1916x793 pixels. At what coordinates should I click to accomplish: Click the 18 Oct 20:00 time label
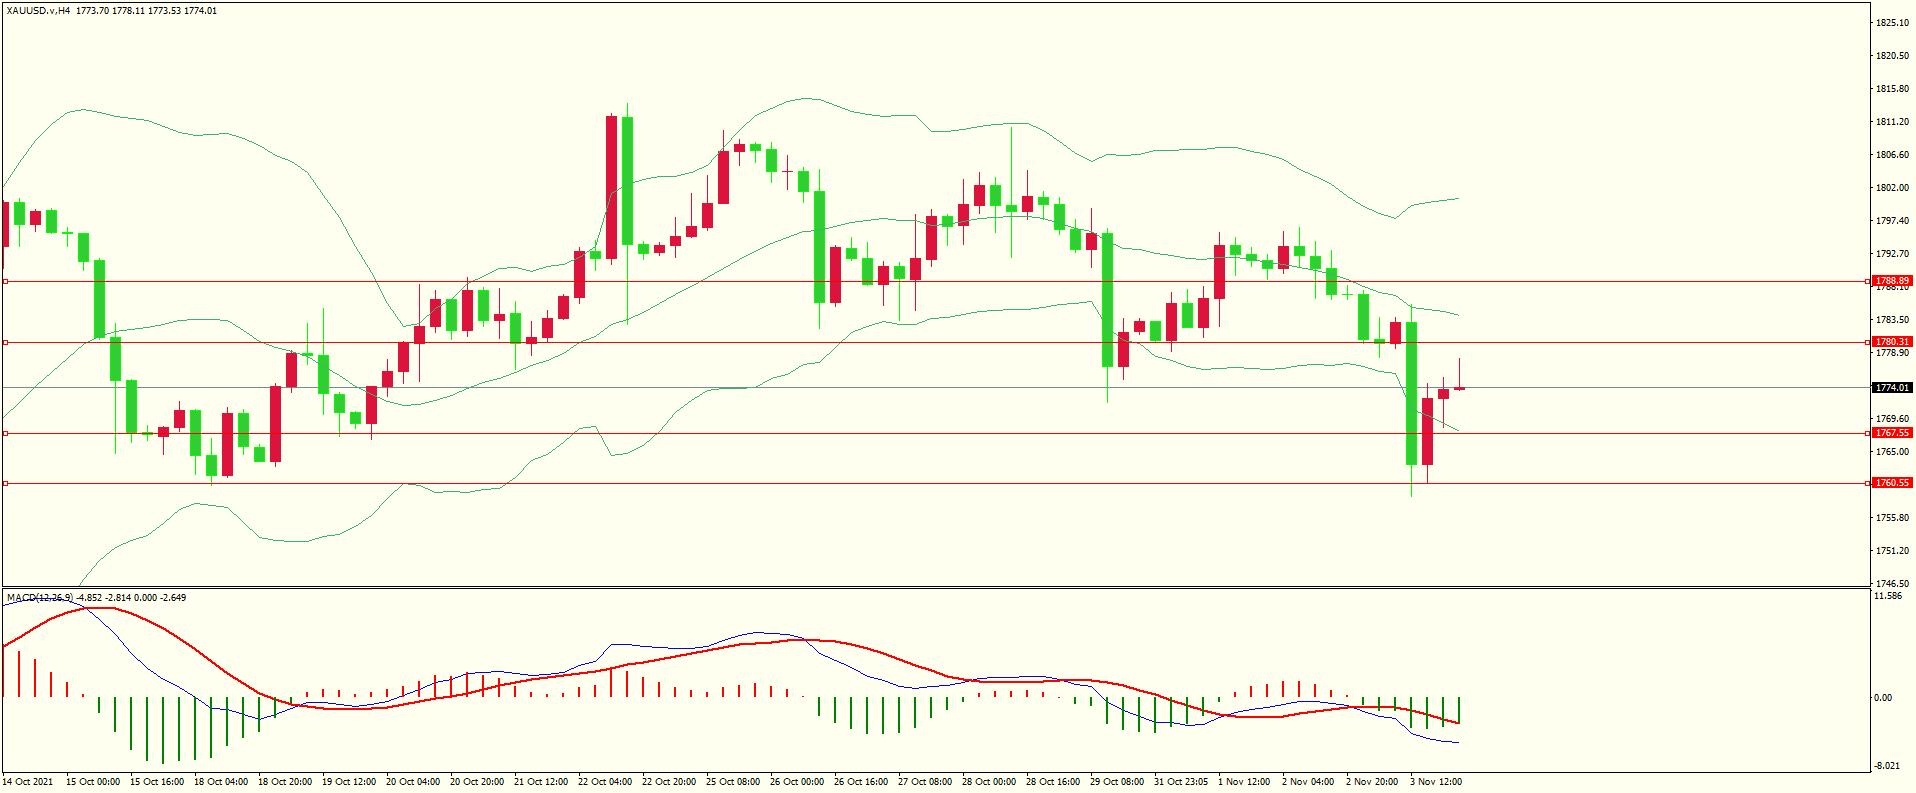pos(285,782)
